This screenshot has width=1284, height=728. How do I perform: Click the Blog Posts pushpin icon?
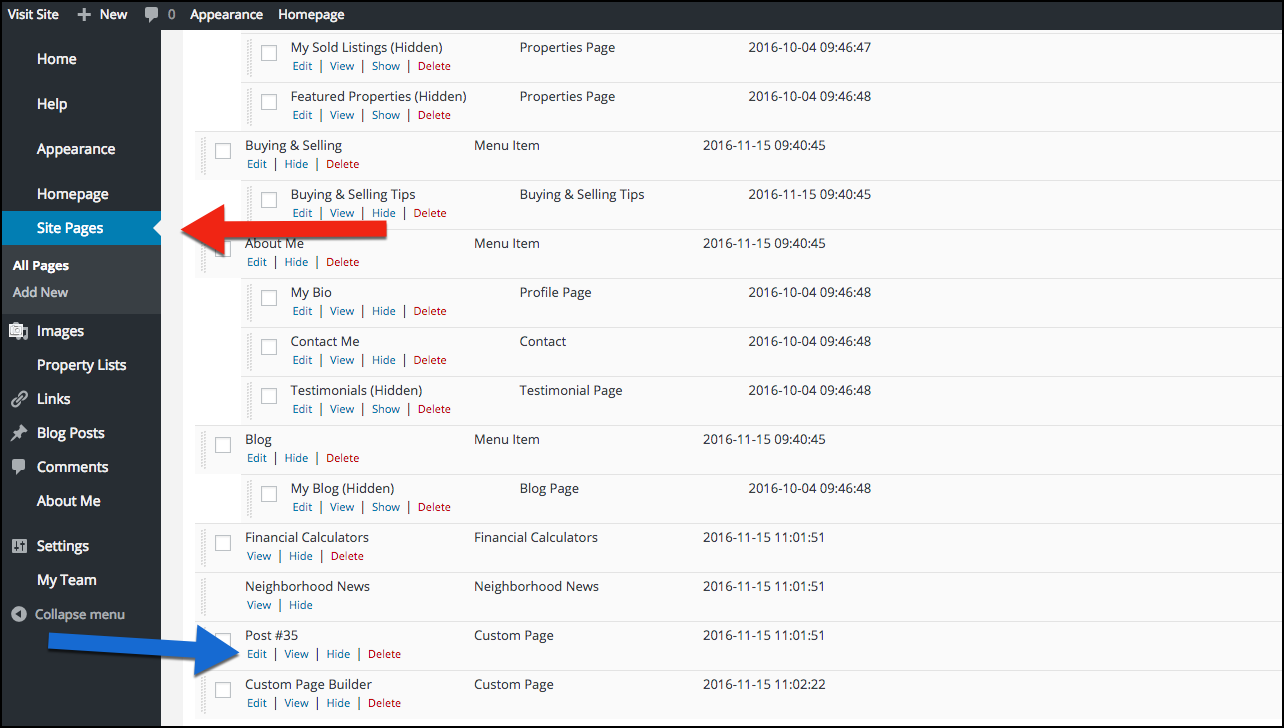(x=18, y=433)
